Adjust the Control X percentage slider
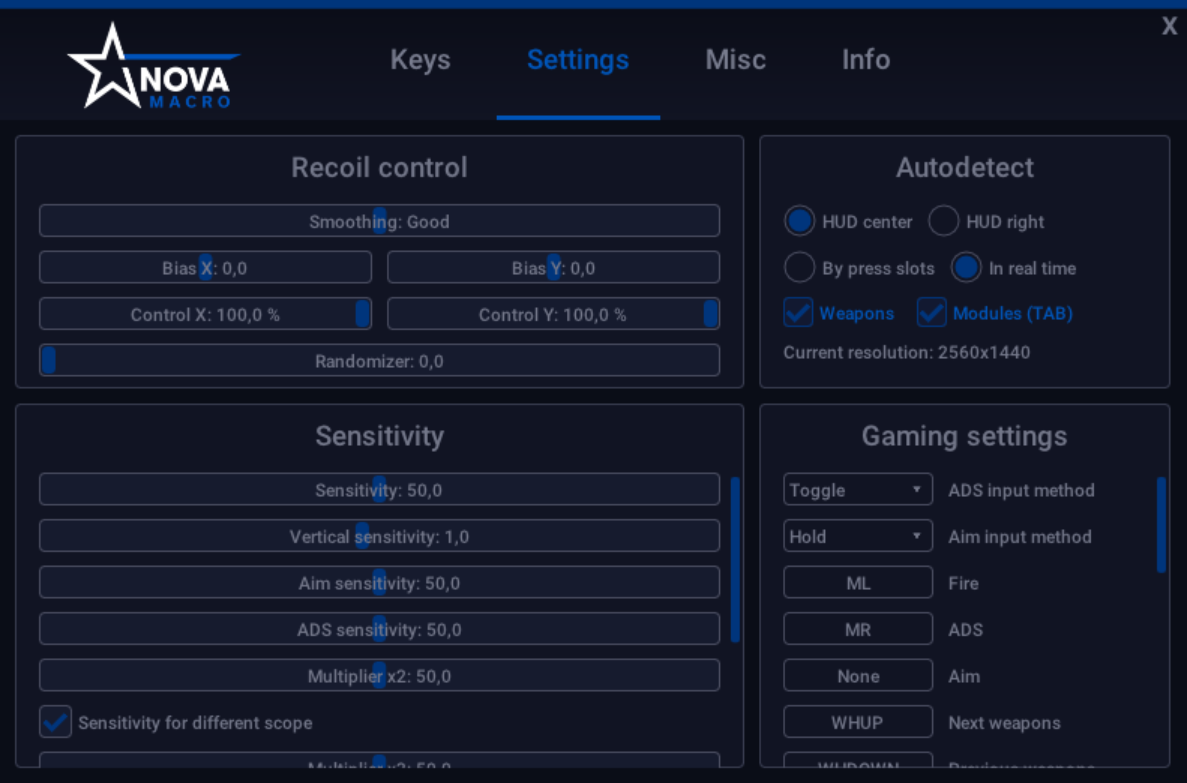 click(x=205, y=314)
